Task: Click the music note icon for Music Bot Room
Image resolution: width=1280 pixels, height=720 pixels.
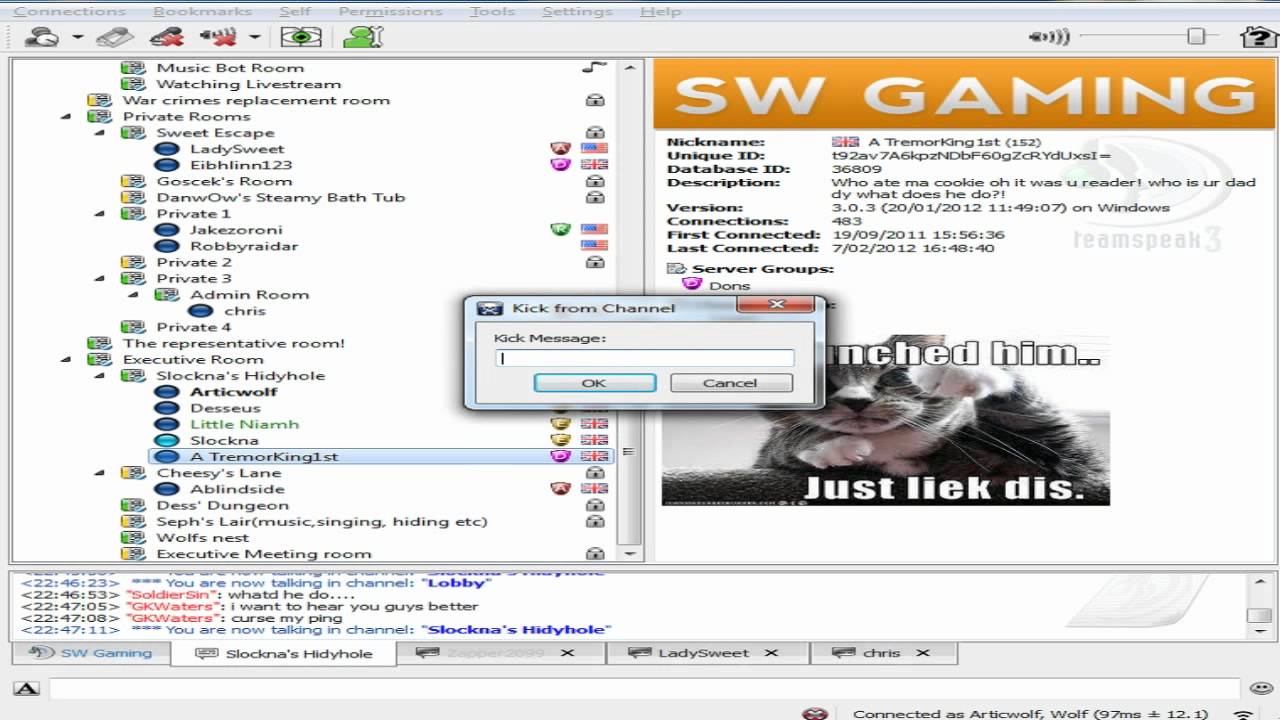Action: [x=594, y=68]
